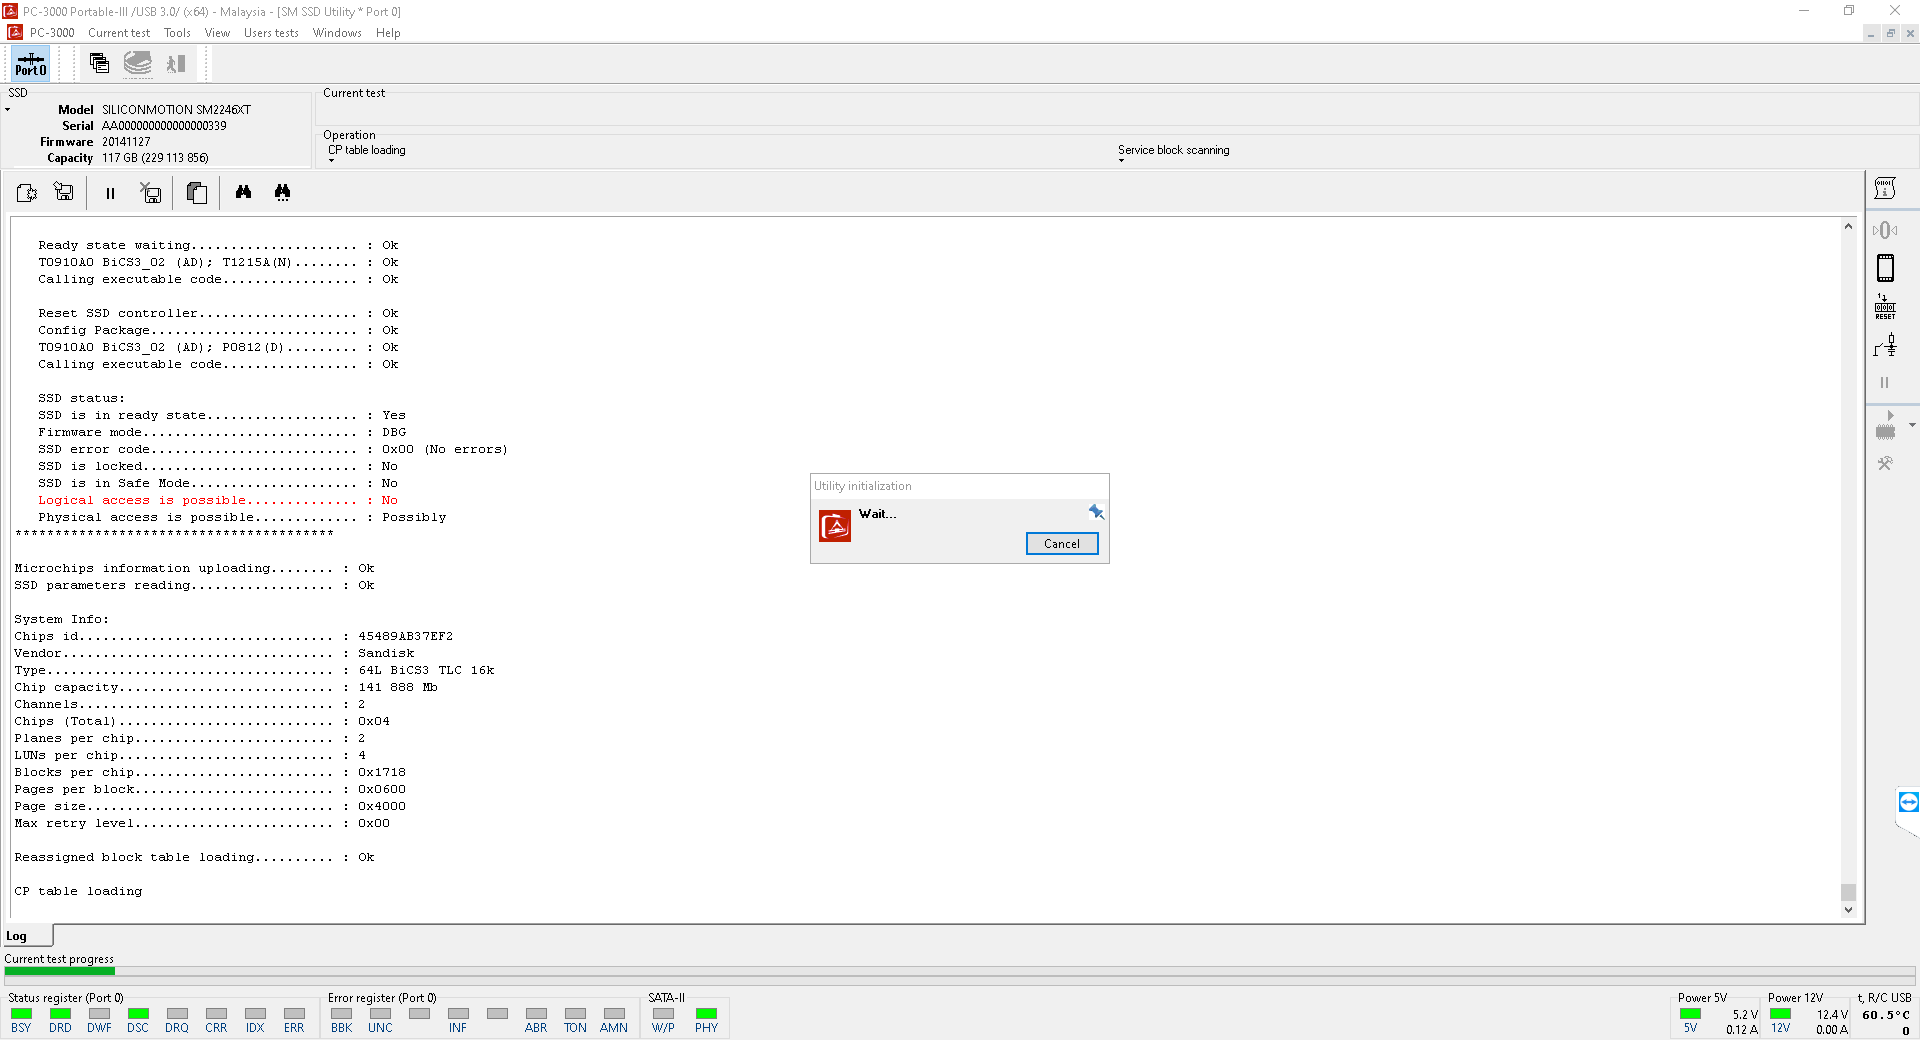Click the binoculars find-next icon with dots
This screenshot has height=1040, width=1920.
pos(282,192)
